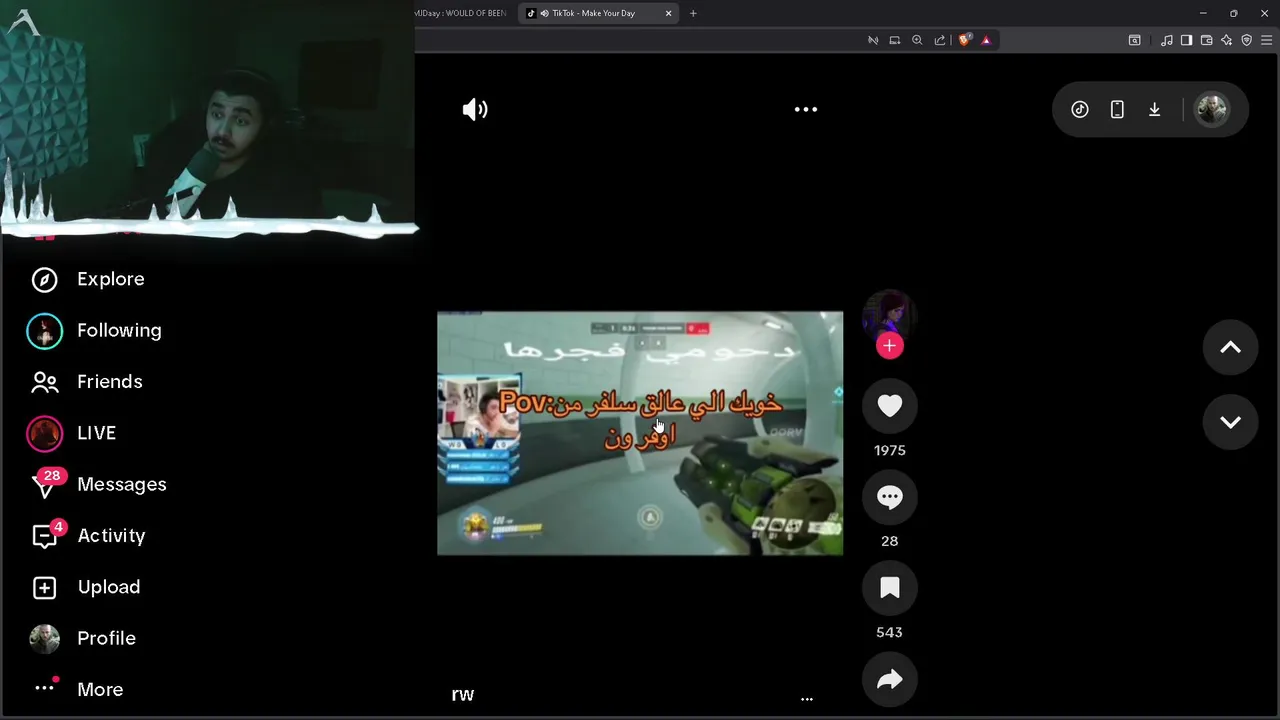
Task: Share the video with the arrow icon
Action: pos(889,680)
